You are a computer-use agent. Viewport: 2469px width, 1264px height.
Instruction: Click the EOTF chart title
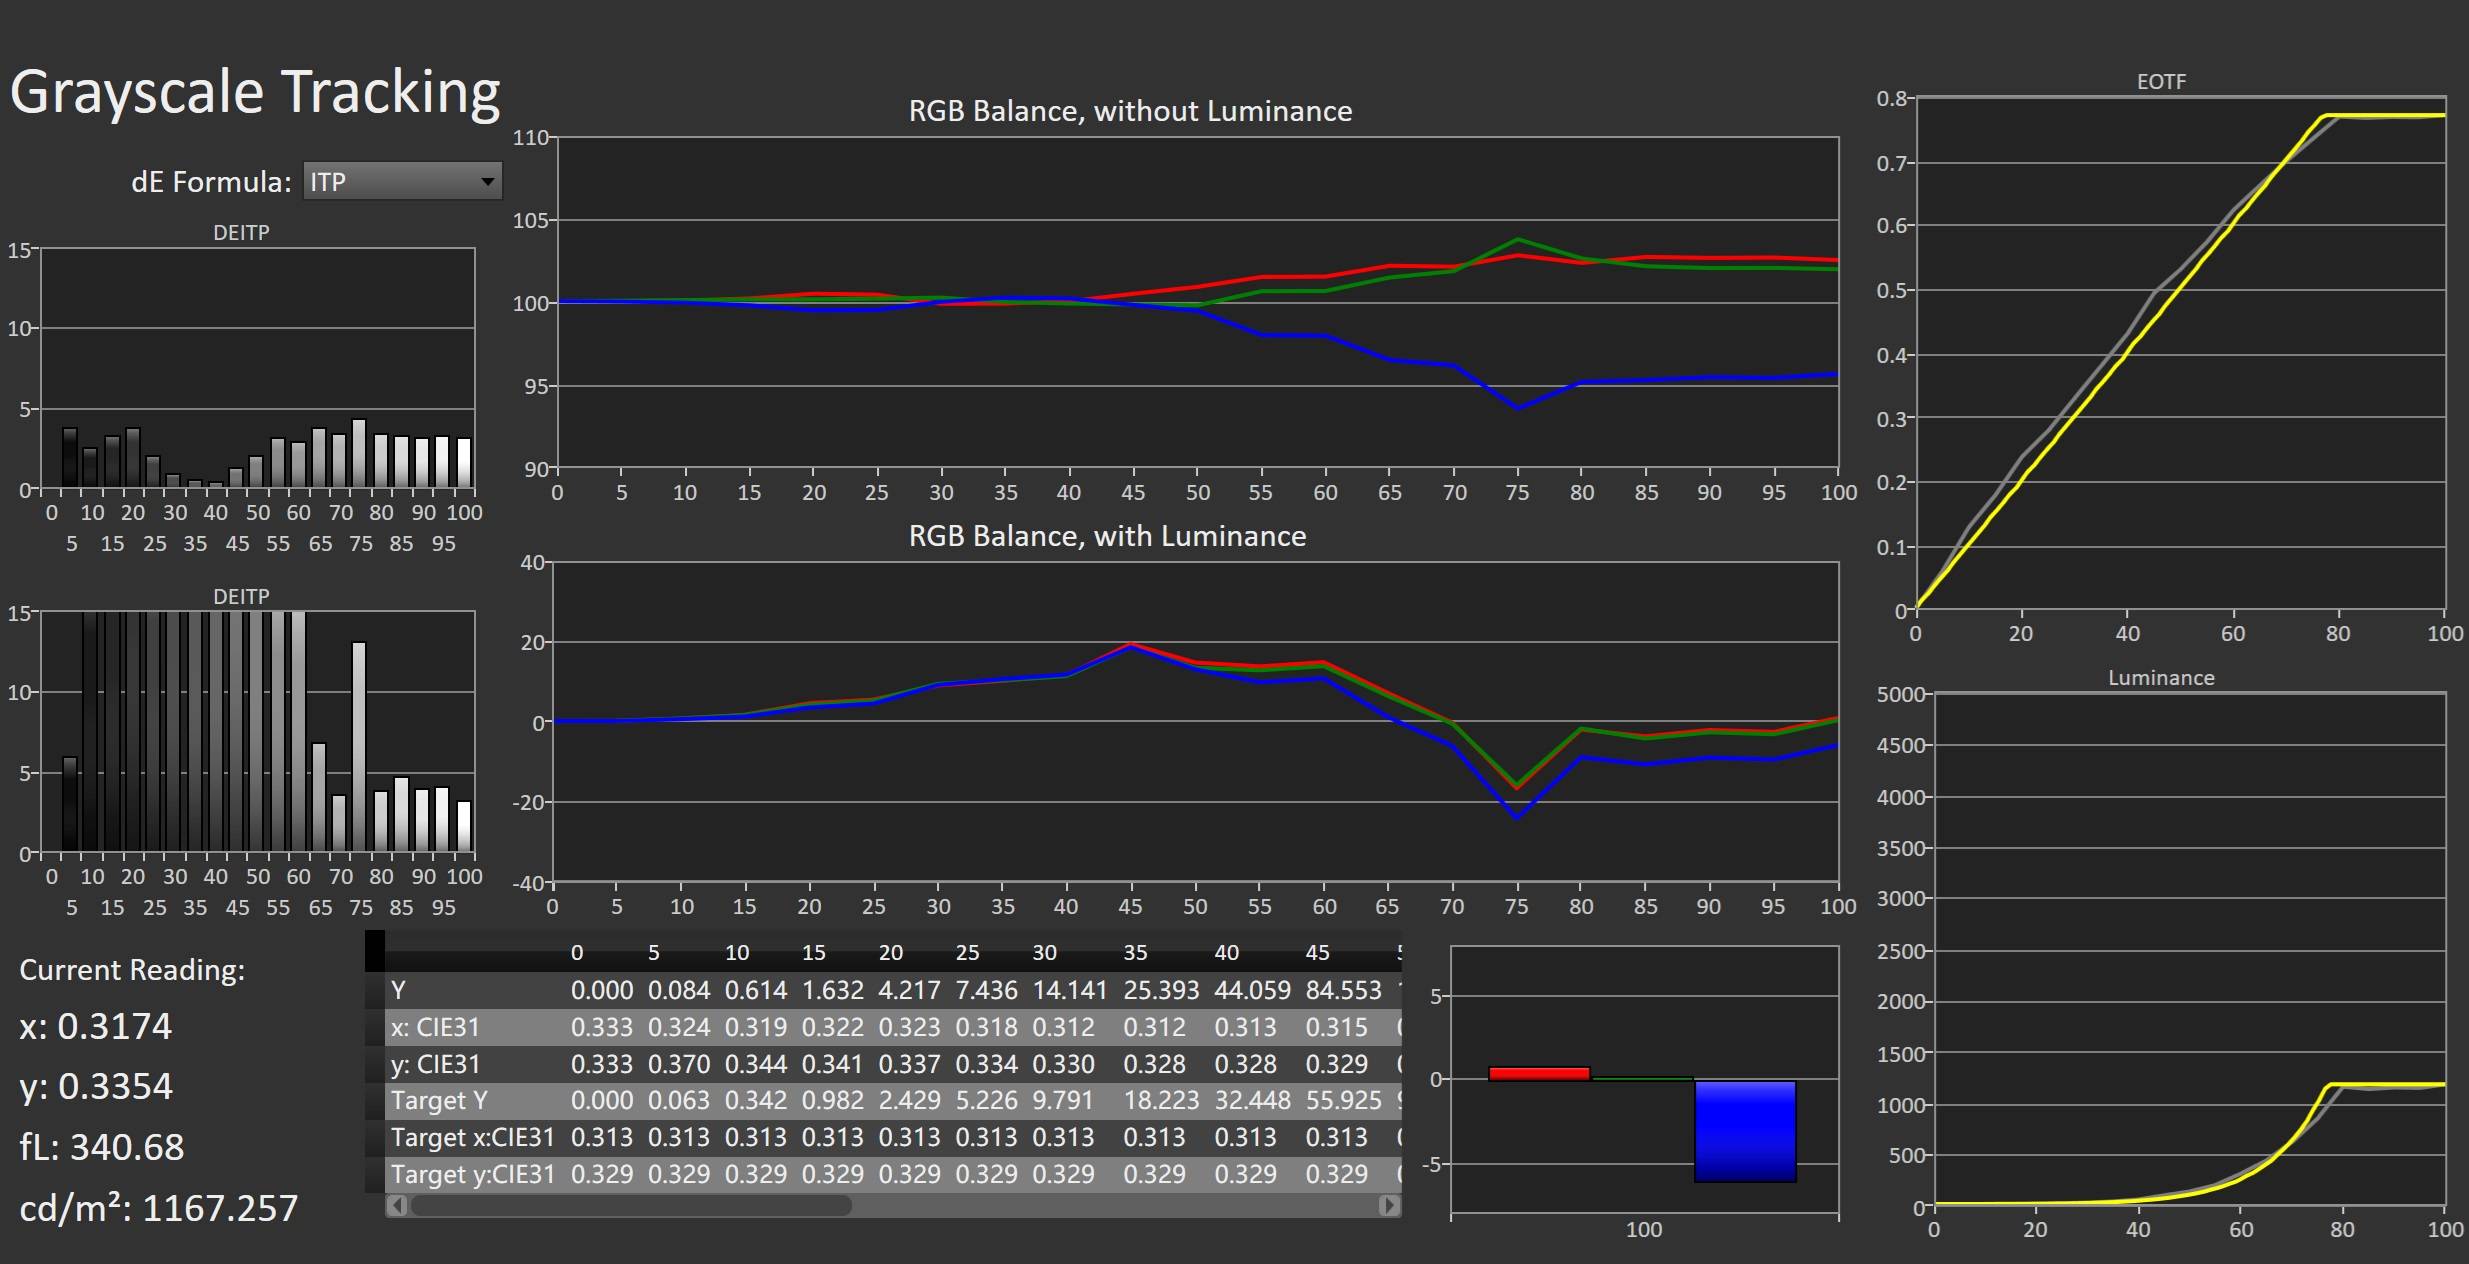2160,82
